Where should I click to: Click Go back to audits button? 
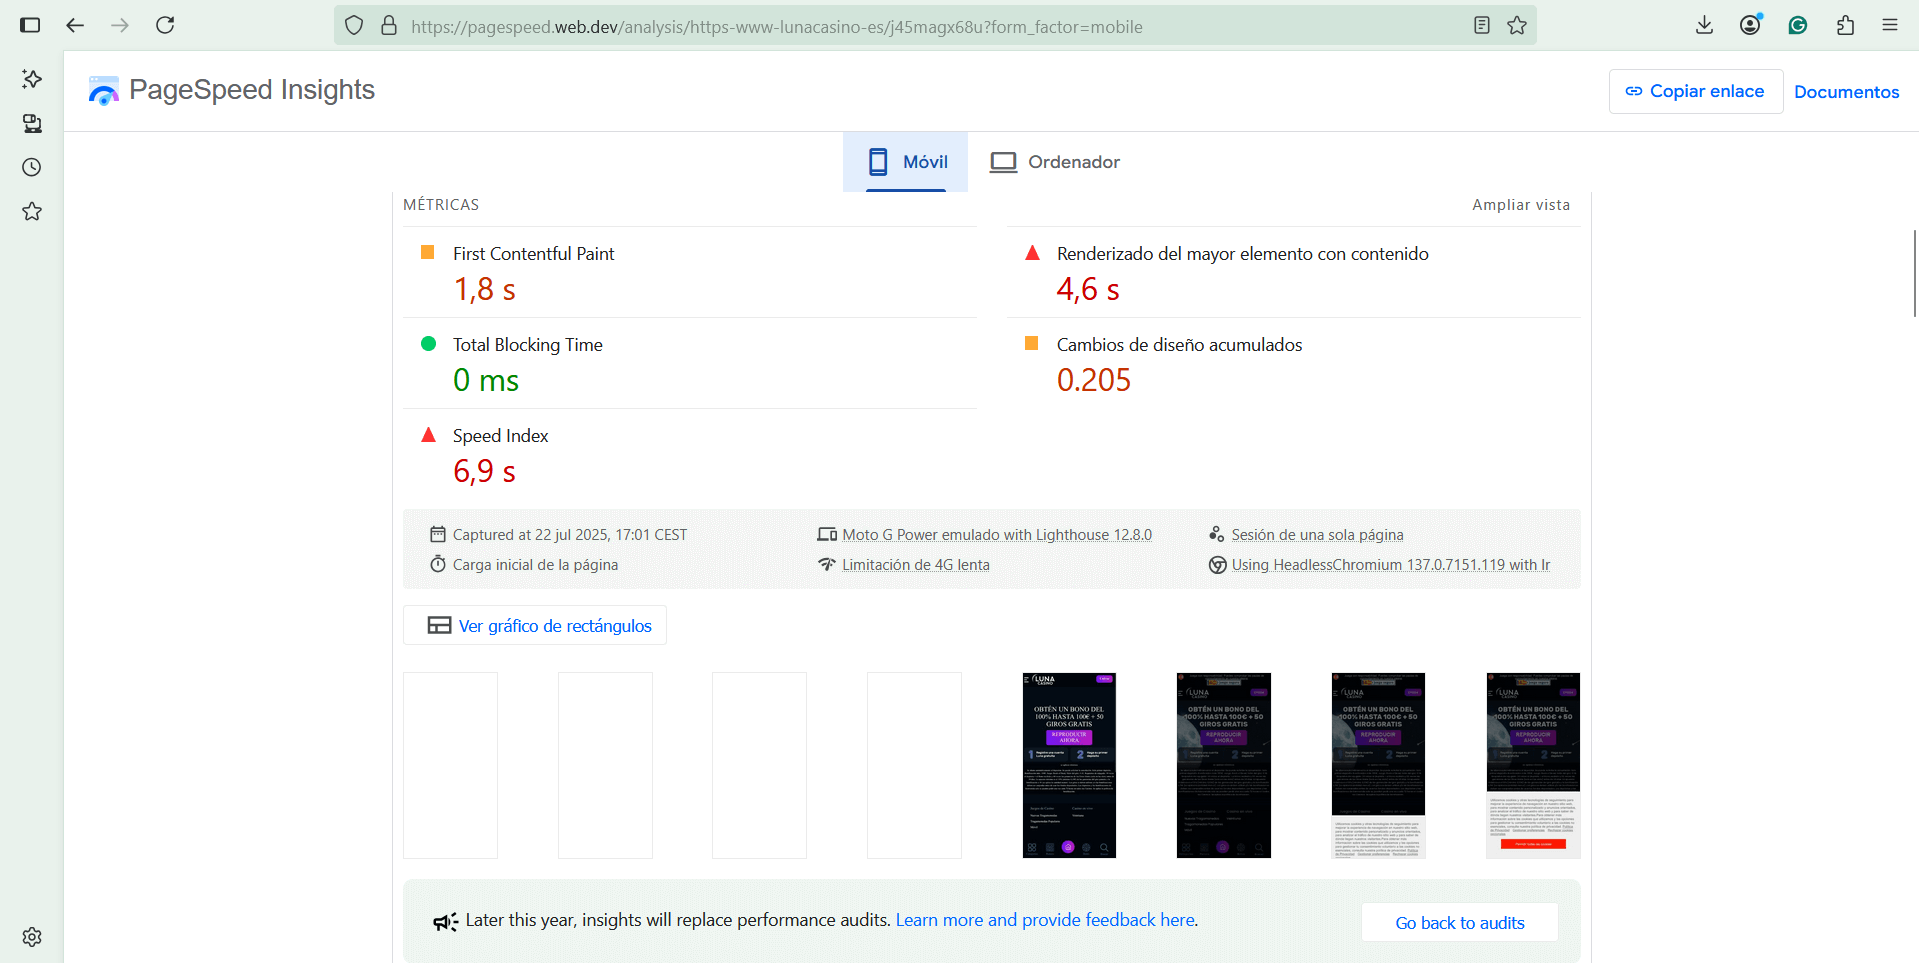(1460, 922)
